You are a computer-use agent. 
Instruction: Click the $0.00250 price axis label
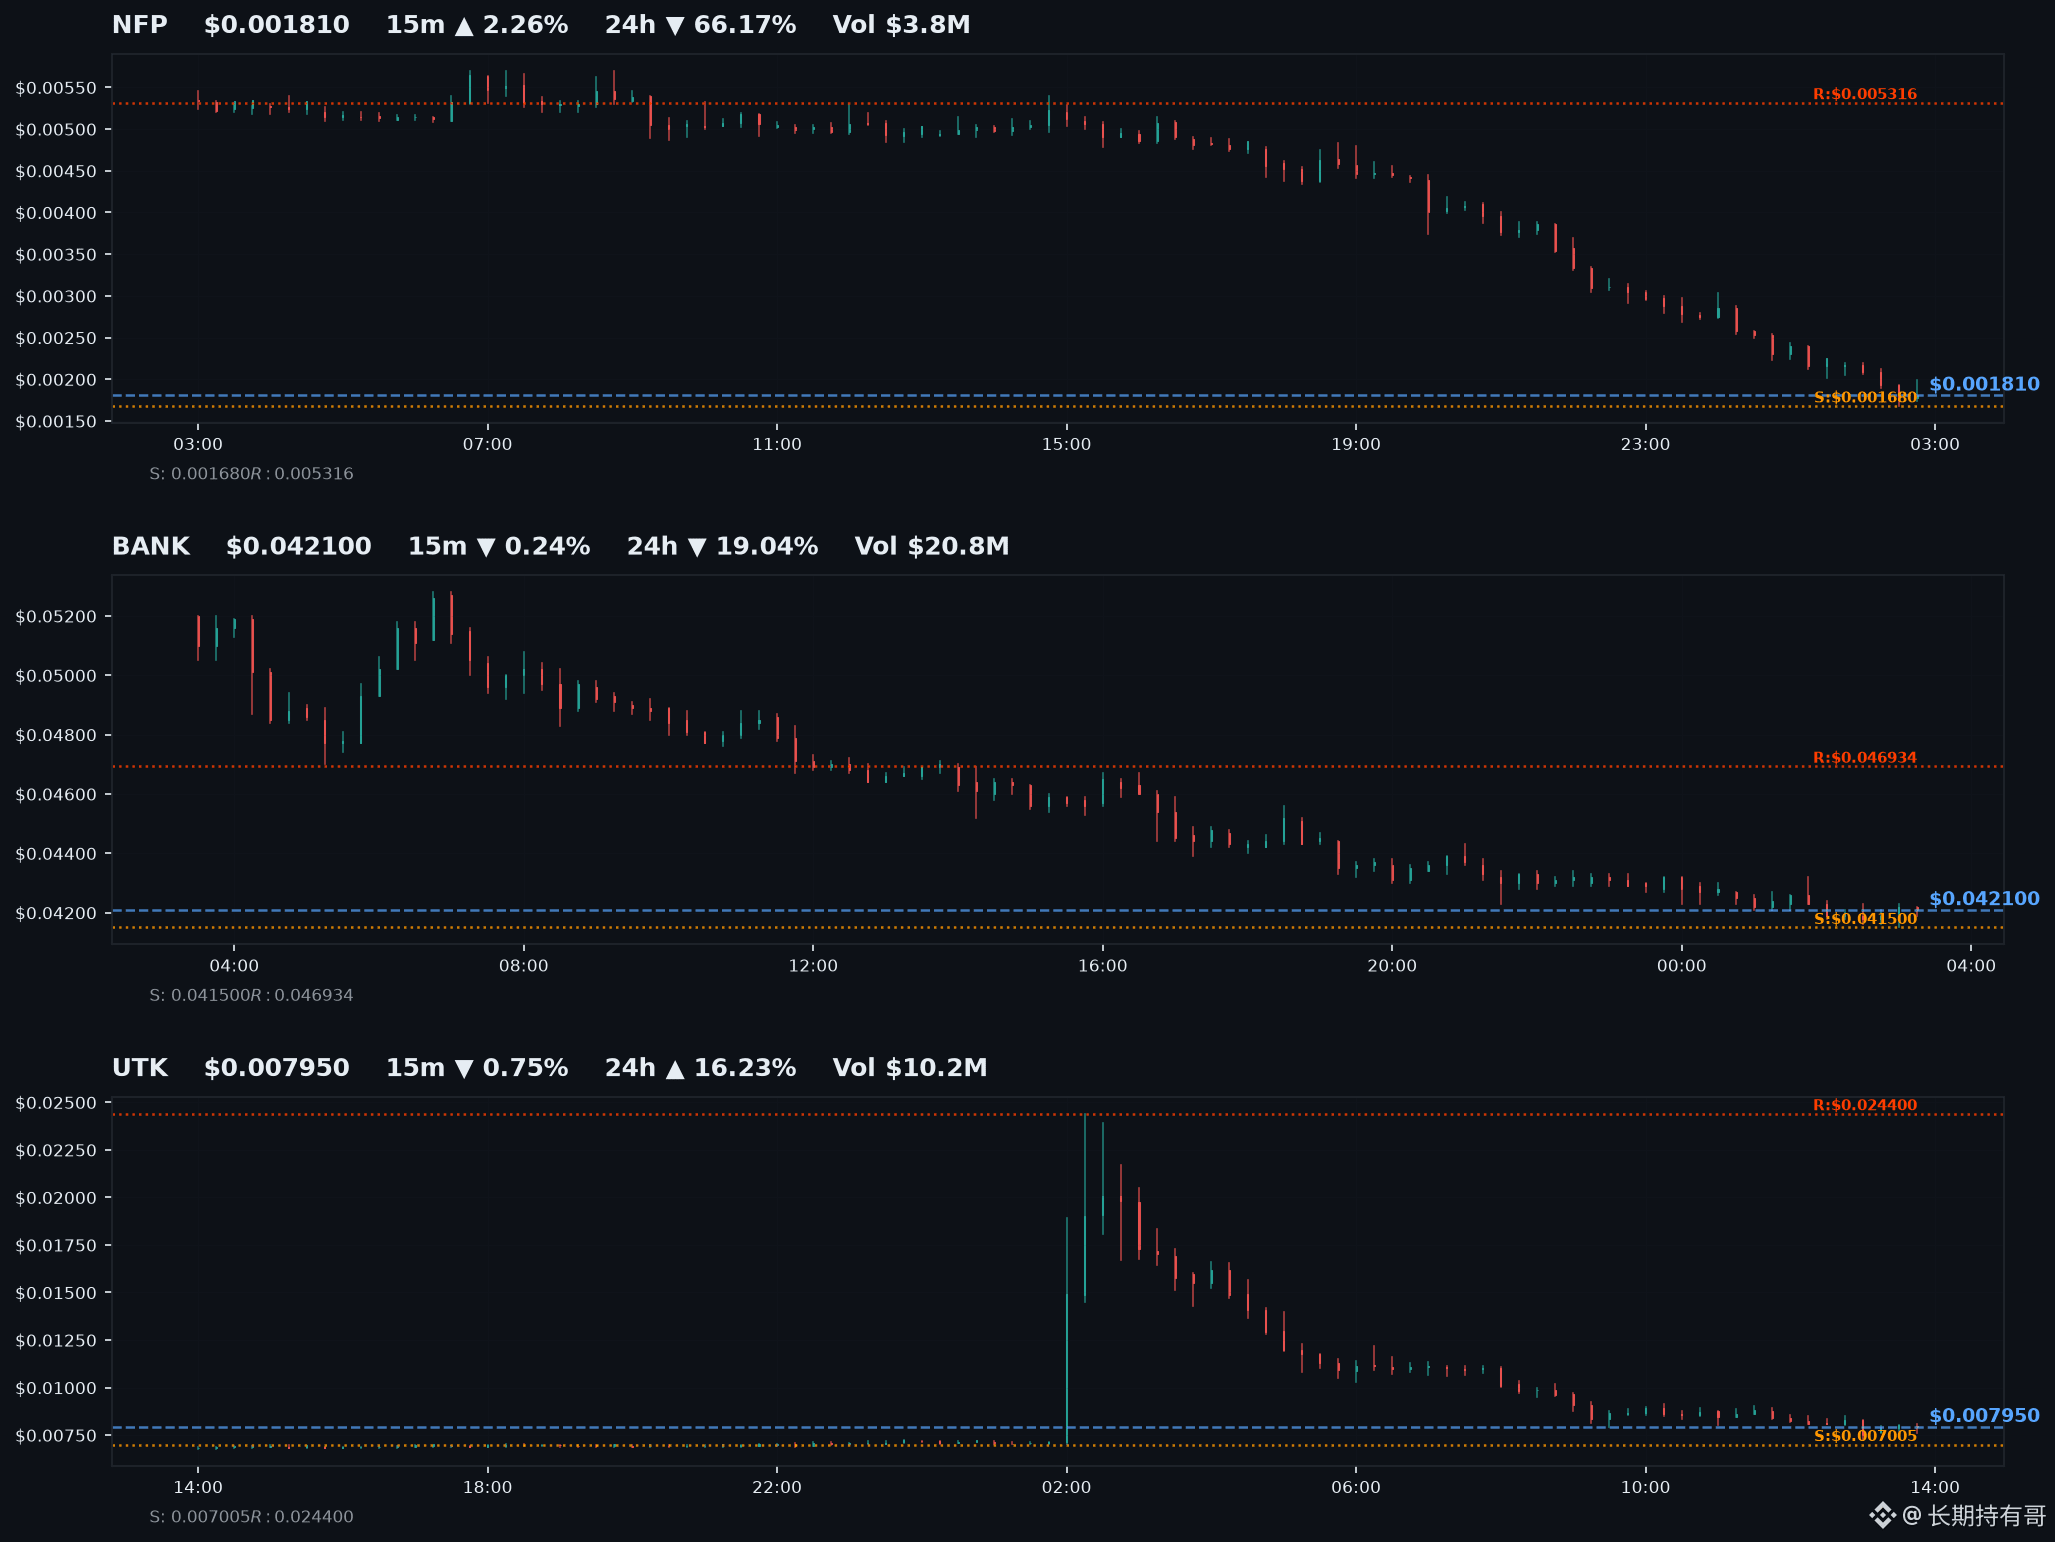(x=56, y=338)
